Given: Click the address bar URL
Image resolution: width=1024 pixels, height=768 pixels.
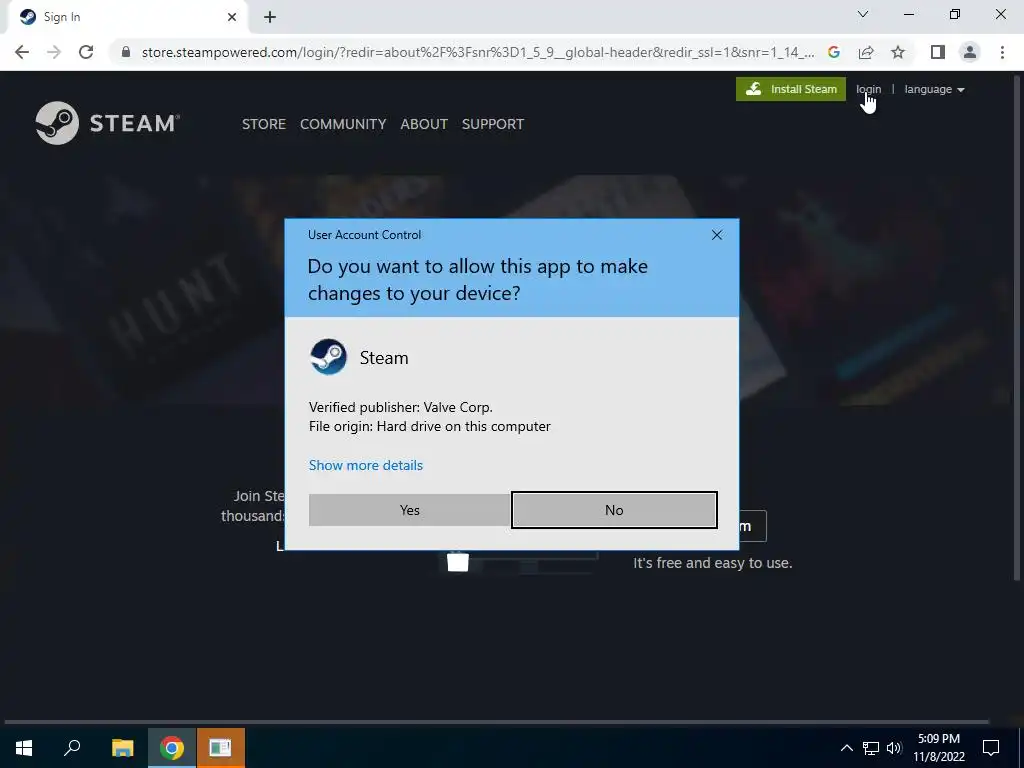Looking at the screenshot, I should pos(477,52).
